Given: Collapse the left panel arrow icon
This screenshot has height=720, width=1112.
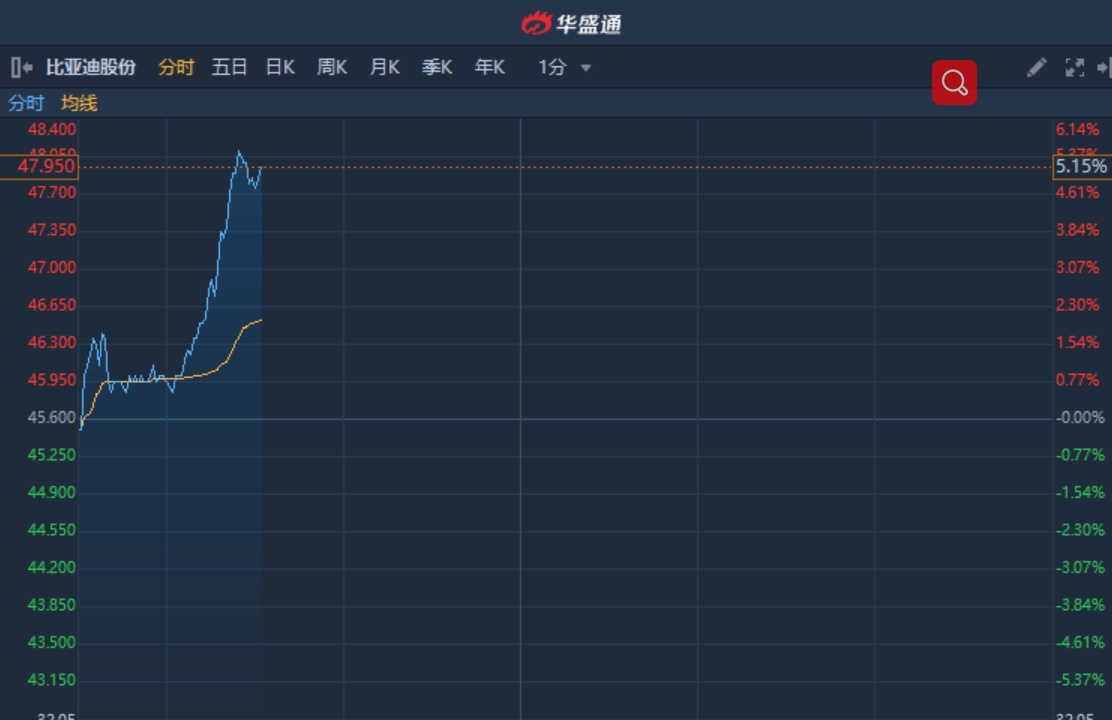Looking at the screenshot, I should (x=21, y=67).
